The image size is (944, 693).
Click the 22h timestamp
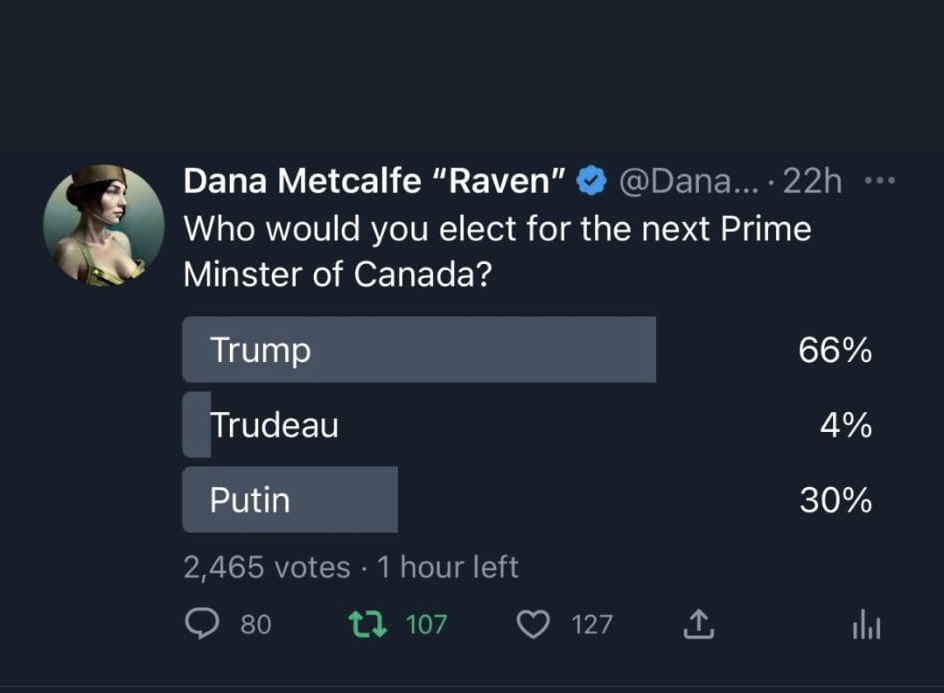pos(812,181)
